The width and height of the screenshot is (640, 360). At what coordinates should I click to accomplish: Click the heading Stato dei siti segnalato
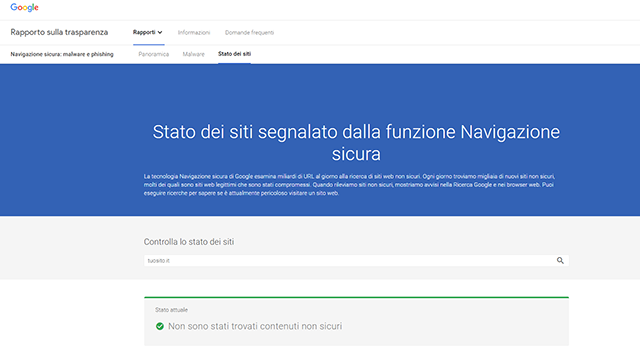(x=356, y=143)
